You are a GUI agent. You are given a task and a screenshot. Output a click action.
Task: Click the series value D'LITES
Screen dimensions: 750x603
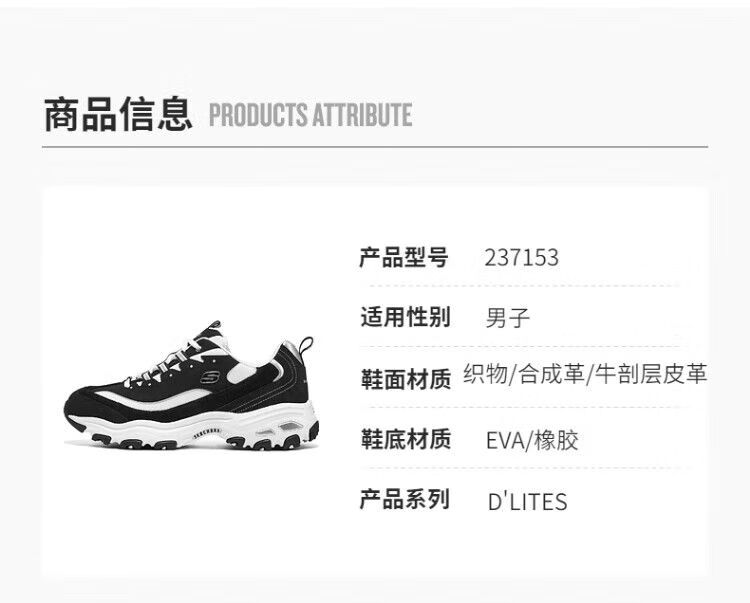528,502
